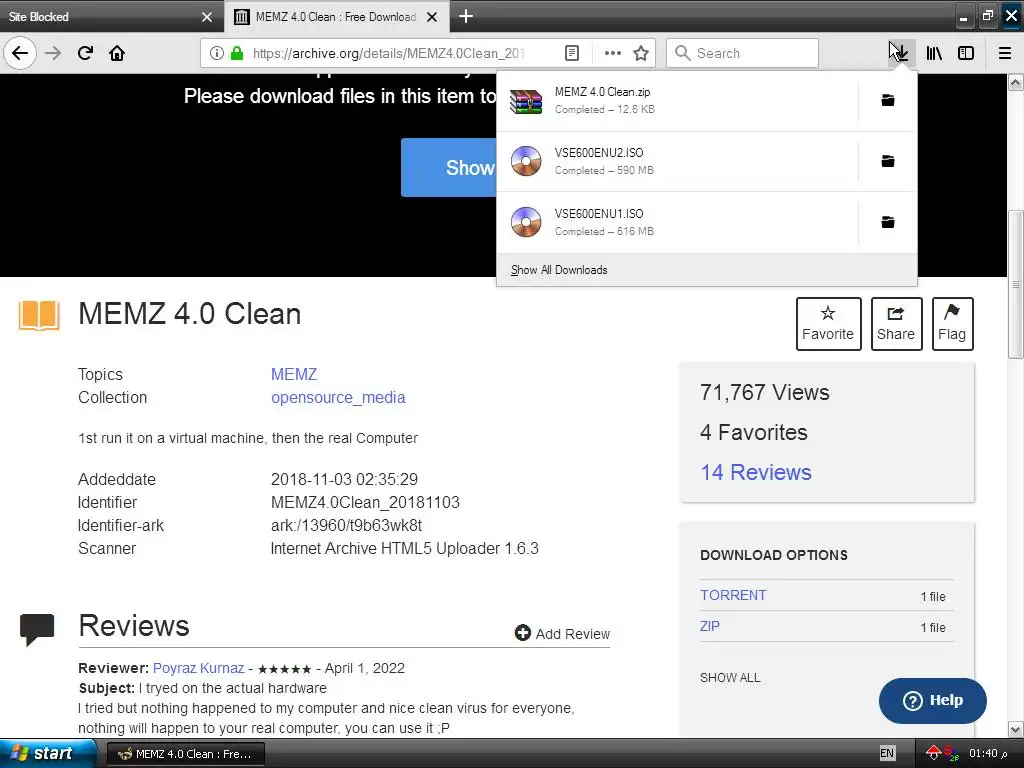
Task: Go back to the previous page
Action: click(20, 53)
